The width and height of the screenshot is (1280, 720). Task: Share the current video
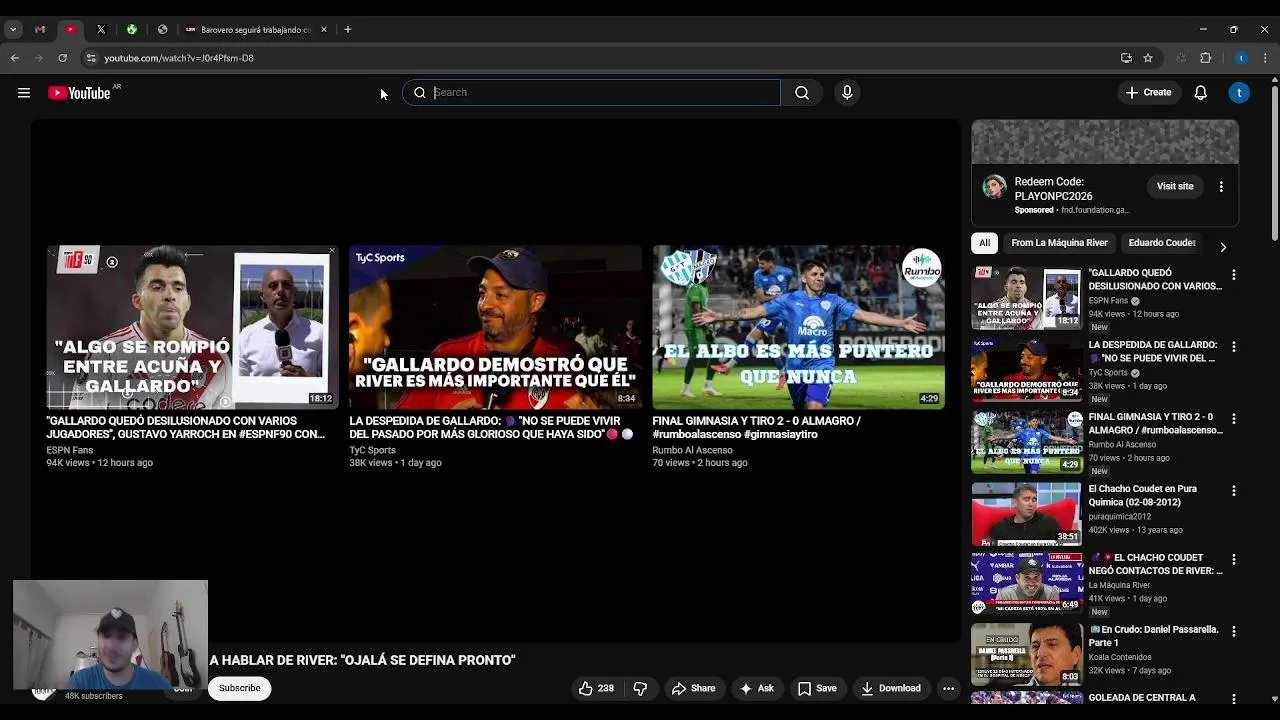[694, 688]
